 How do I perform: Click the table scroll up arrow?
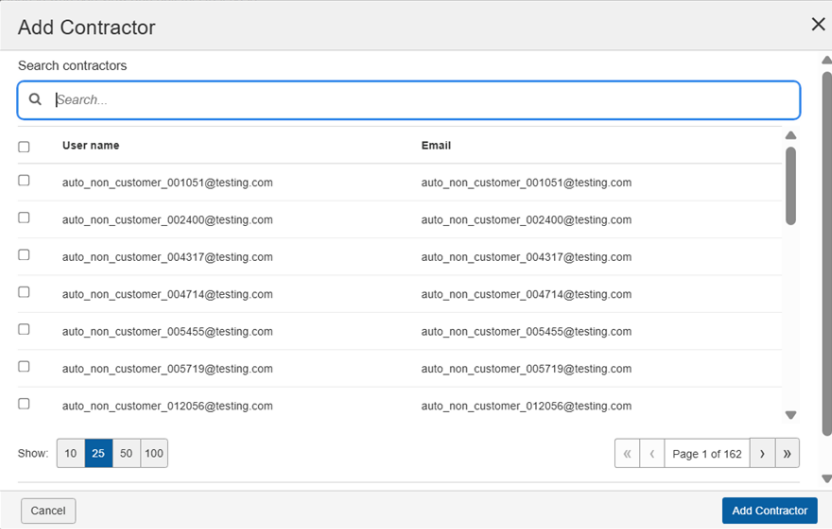790,135
